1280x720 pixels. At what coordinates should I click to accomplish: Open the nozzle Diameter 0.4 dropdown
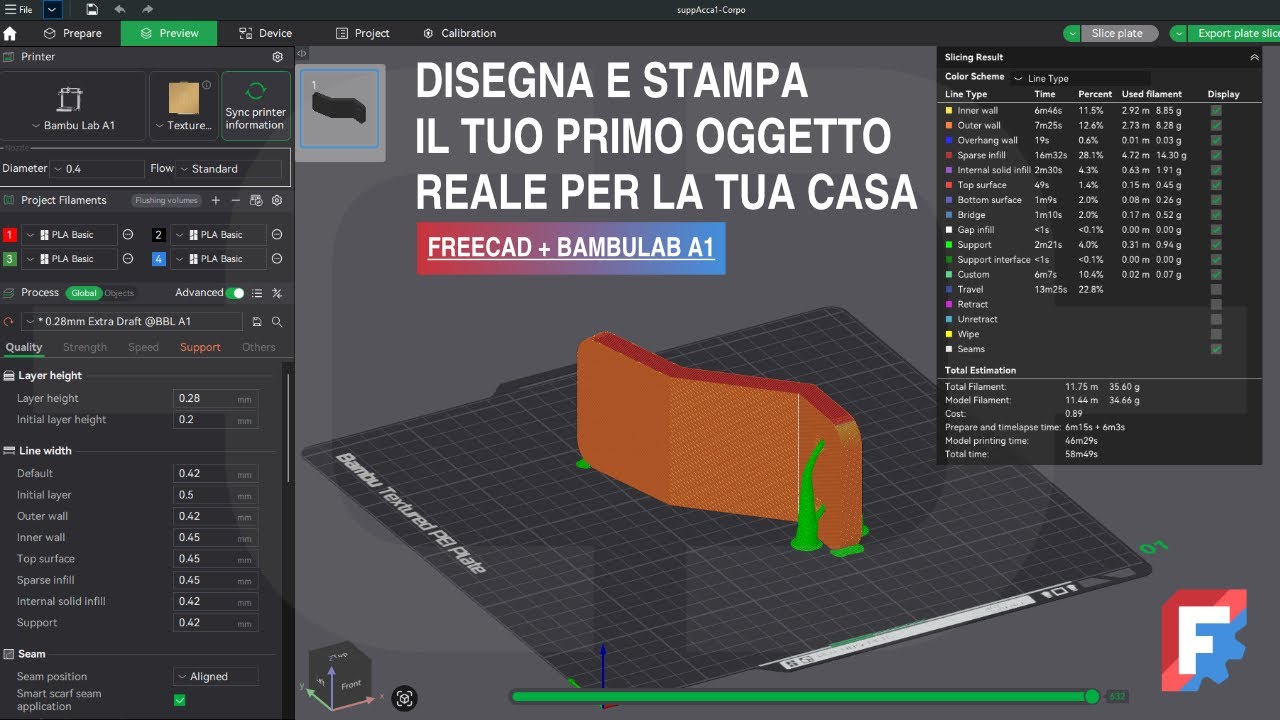pyautogui.click(x=98, y=169)
